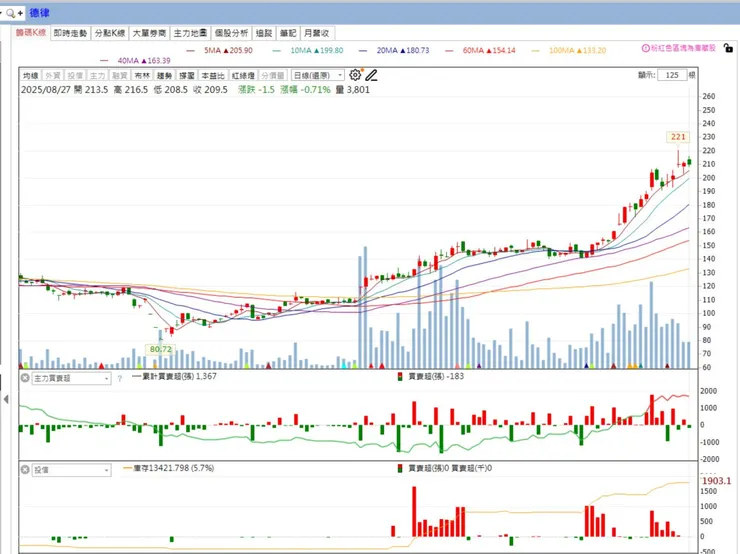Select the 個股分析 tab
This screenshot has width=740, height=554.
(x=231, y=33)
